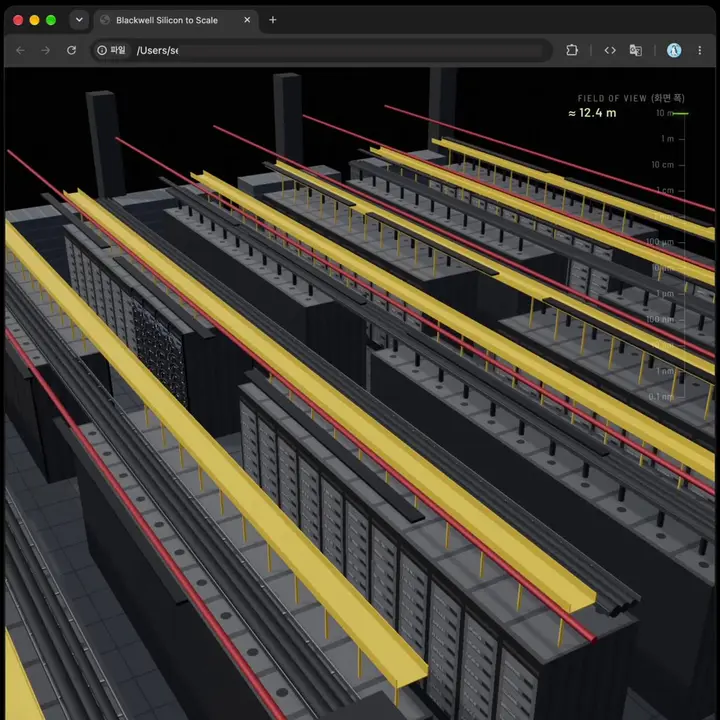Open the browser three-dot menu

(x=699, y=50)
